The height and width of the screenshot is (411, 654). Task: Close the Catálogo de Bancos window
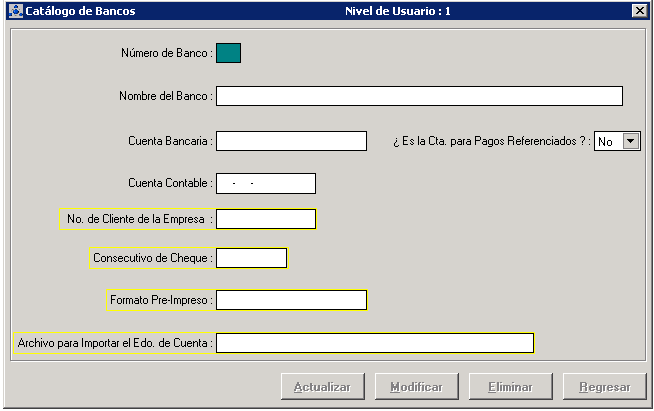point(639,11)
